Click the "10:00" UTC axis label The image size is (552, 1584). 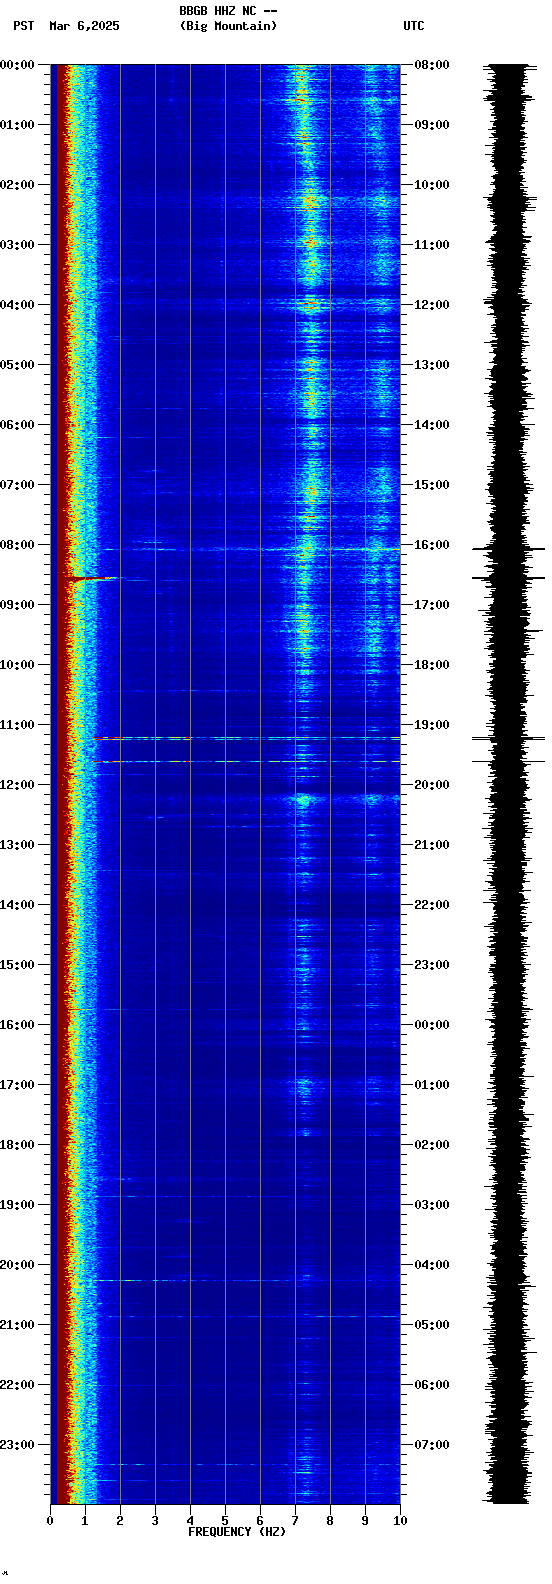tap(432, 185)
